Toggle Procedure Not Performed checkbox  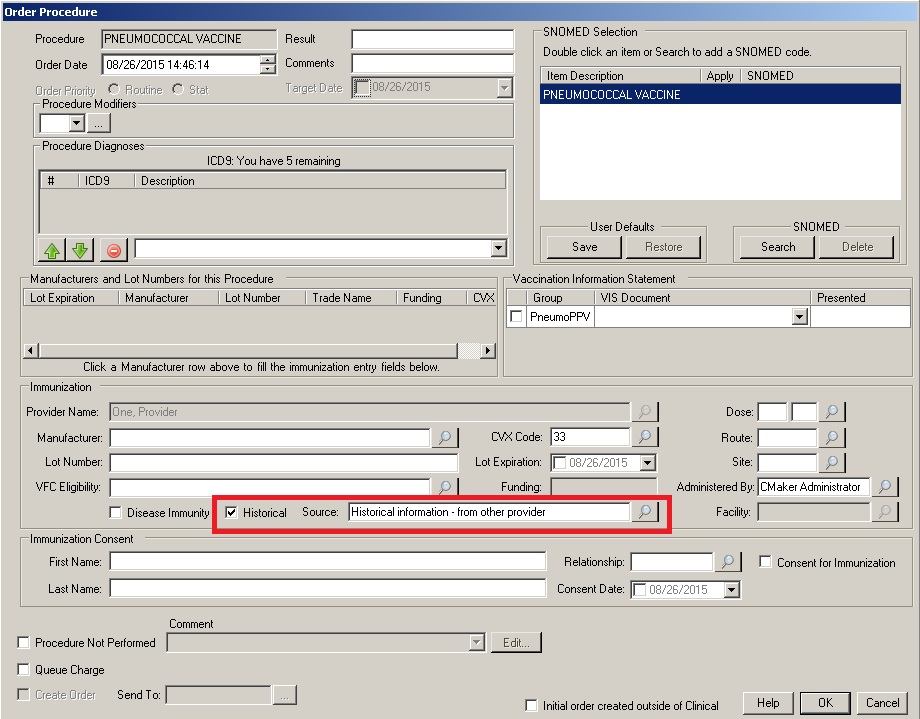click(x=24, y=643)
